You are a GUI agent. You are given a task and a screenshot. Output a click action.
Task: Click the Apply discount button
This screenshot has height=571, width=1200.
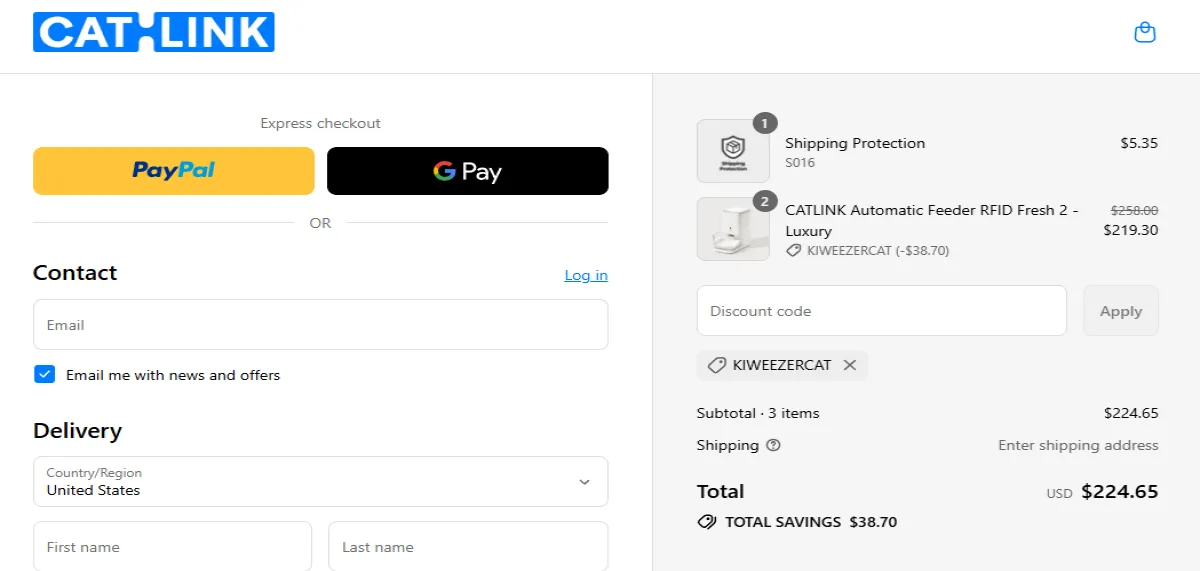[1121, 311]
